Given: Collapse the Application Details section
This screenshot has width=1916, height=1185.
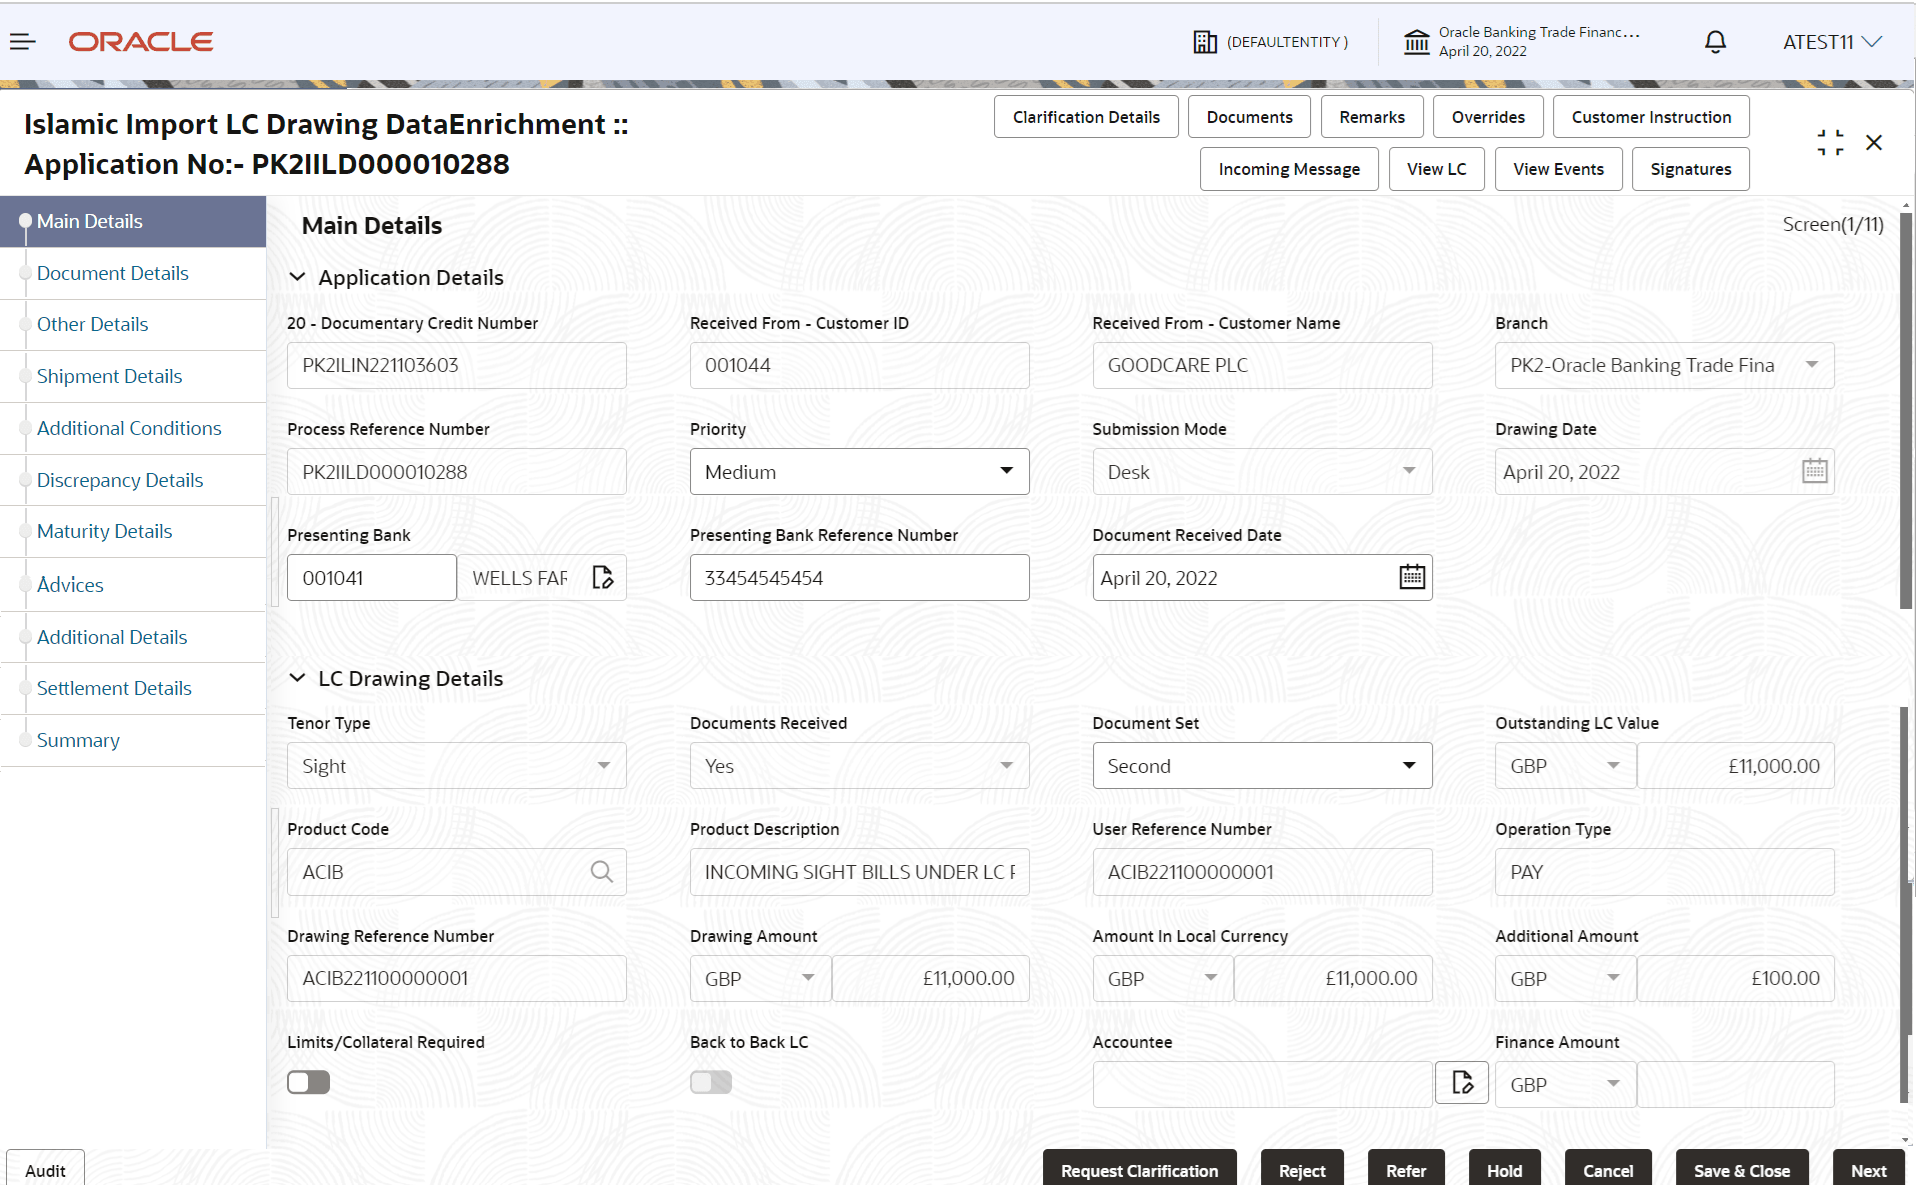Looking at the screenshot, I should pyautogui.click(x=298, y=277).
